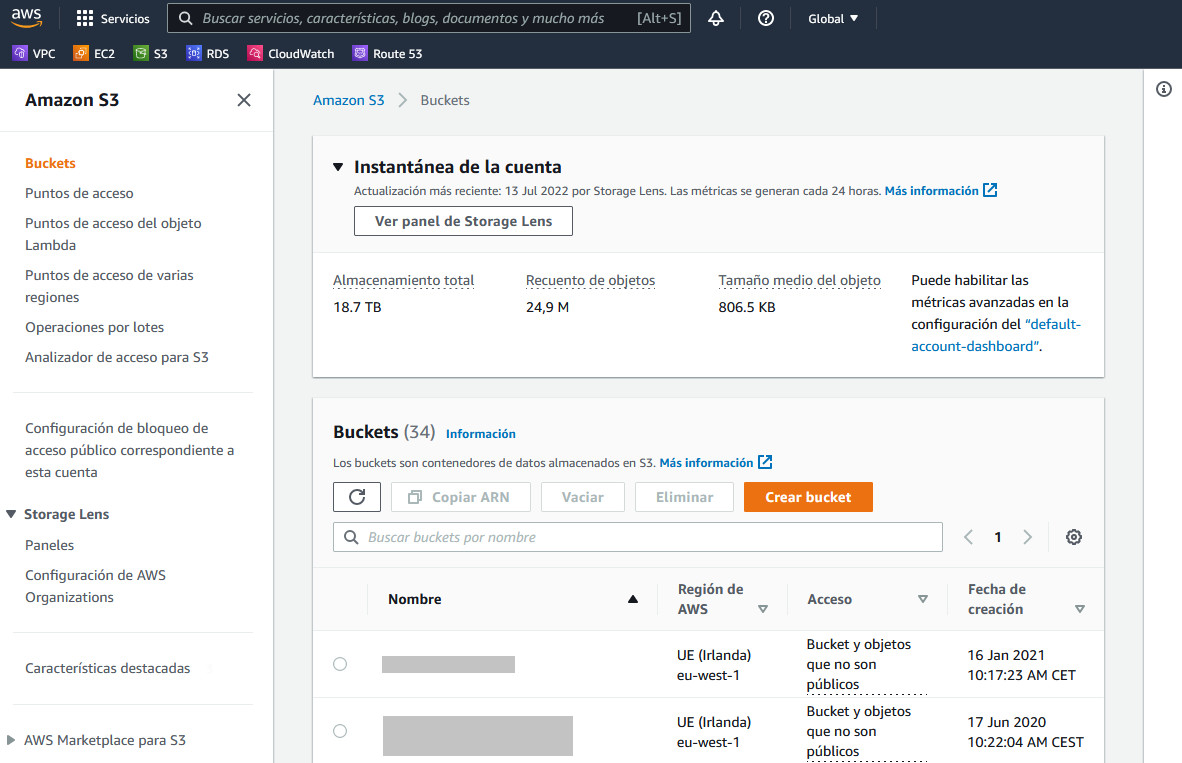Click the Recuento de objetos metric label
1182x763 pixels.
(590, 280)
